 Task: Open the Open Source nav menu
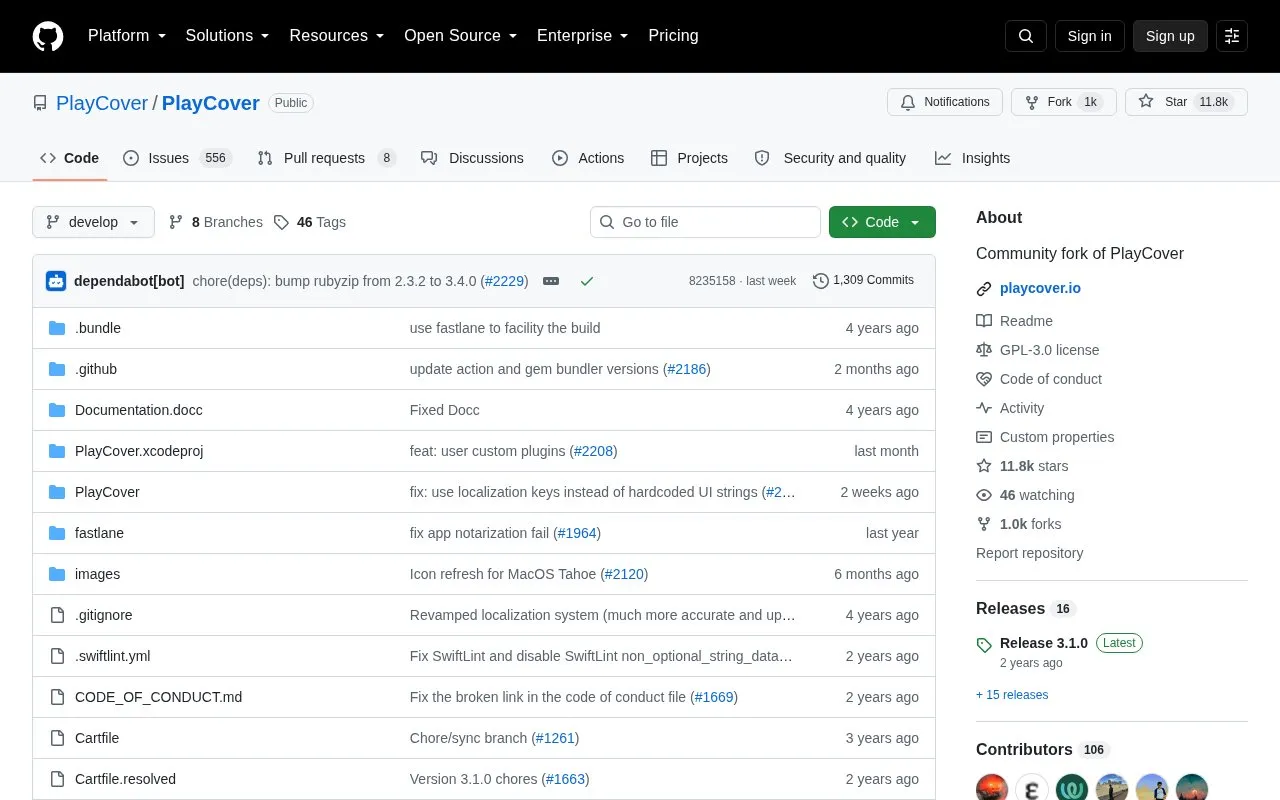460,36
